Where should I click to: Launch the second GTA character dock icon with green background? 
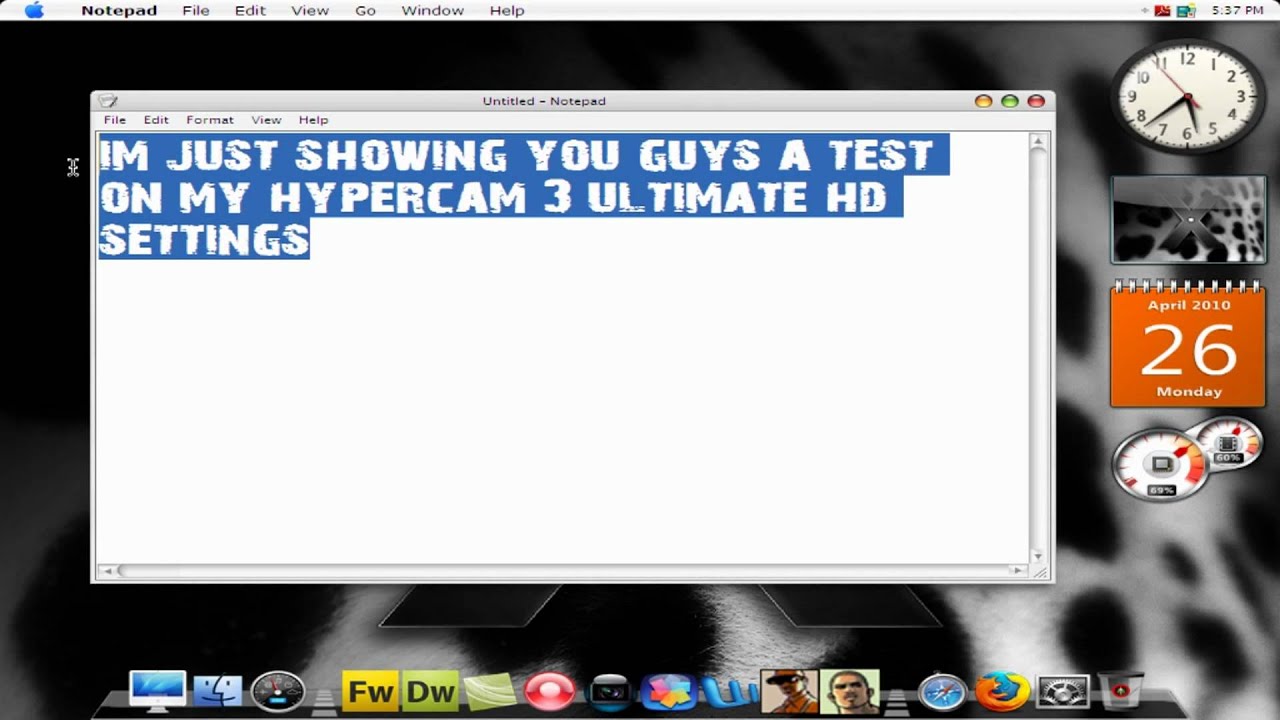[x=850, y=691]
